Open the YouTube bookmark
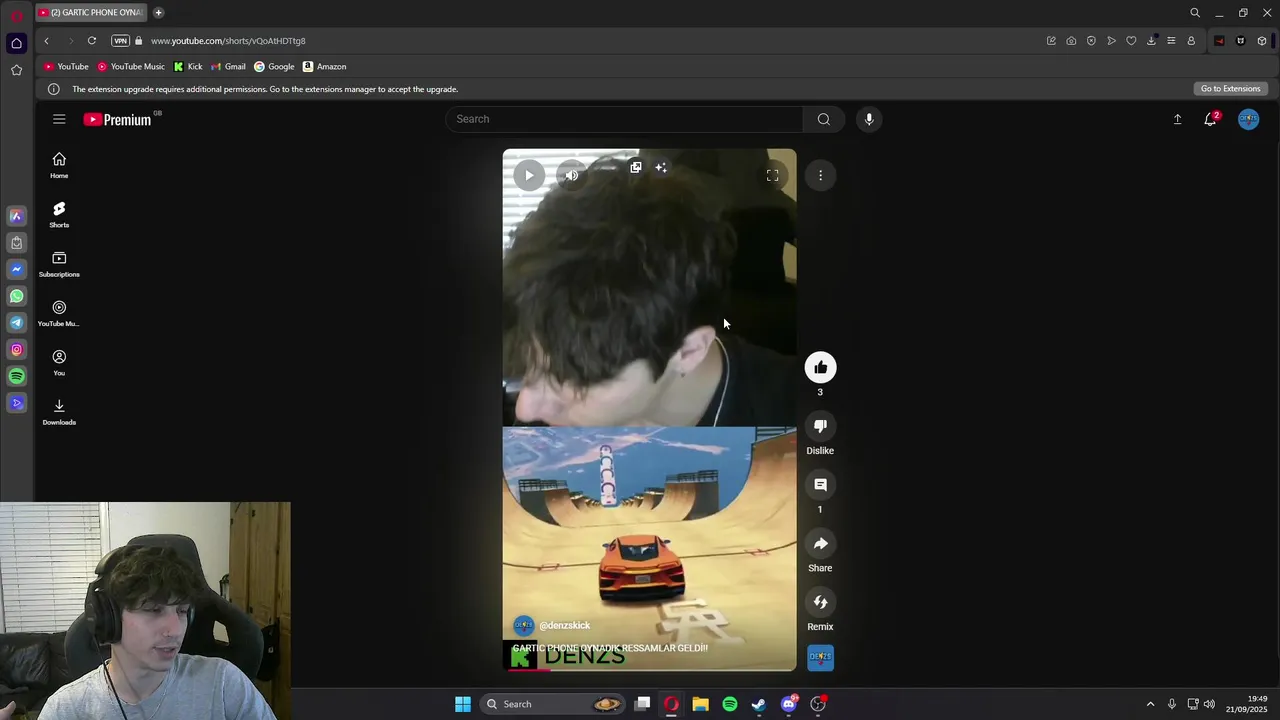1280x720 pixels. click(x=66, y=66)
